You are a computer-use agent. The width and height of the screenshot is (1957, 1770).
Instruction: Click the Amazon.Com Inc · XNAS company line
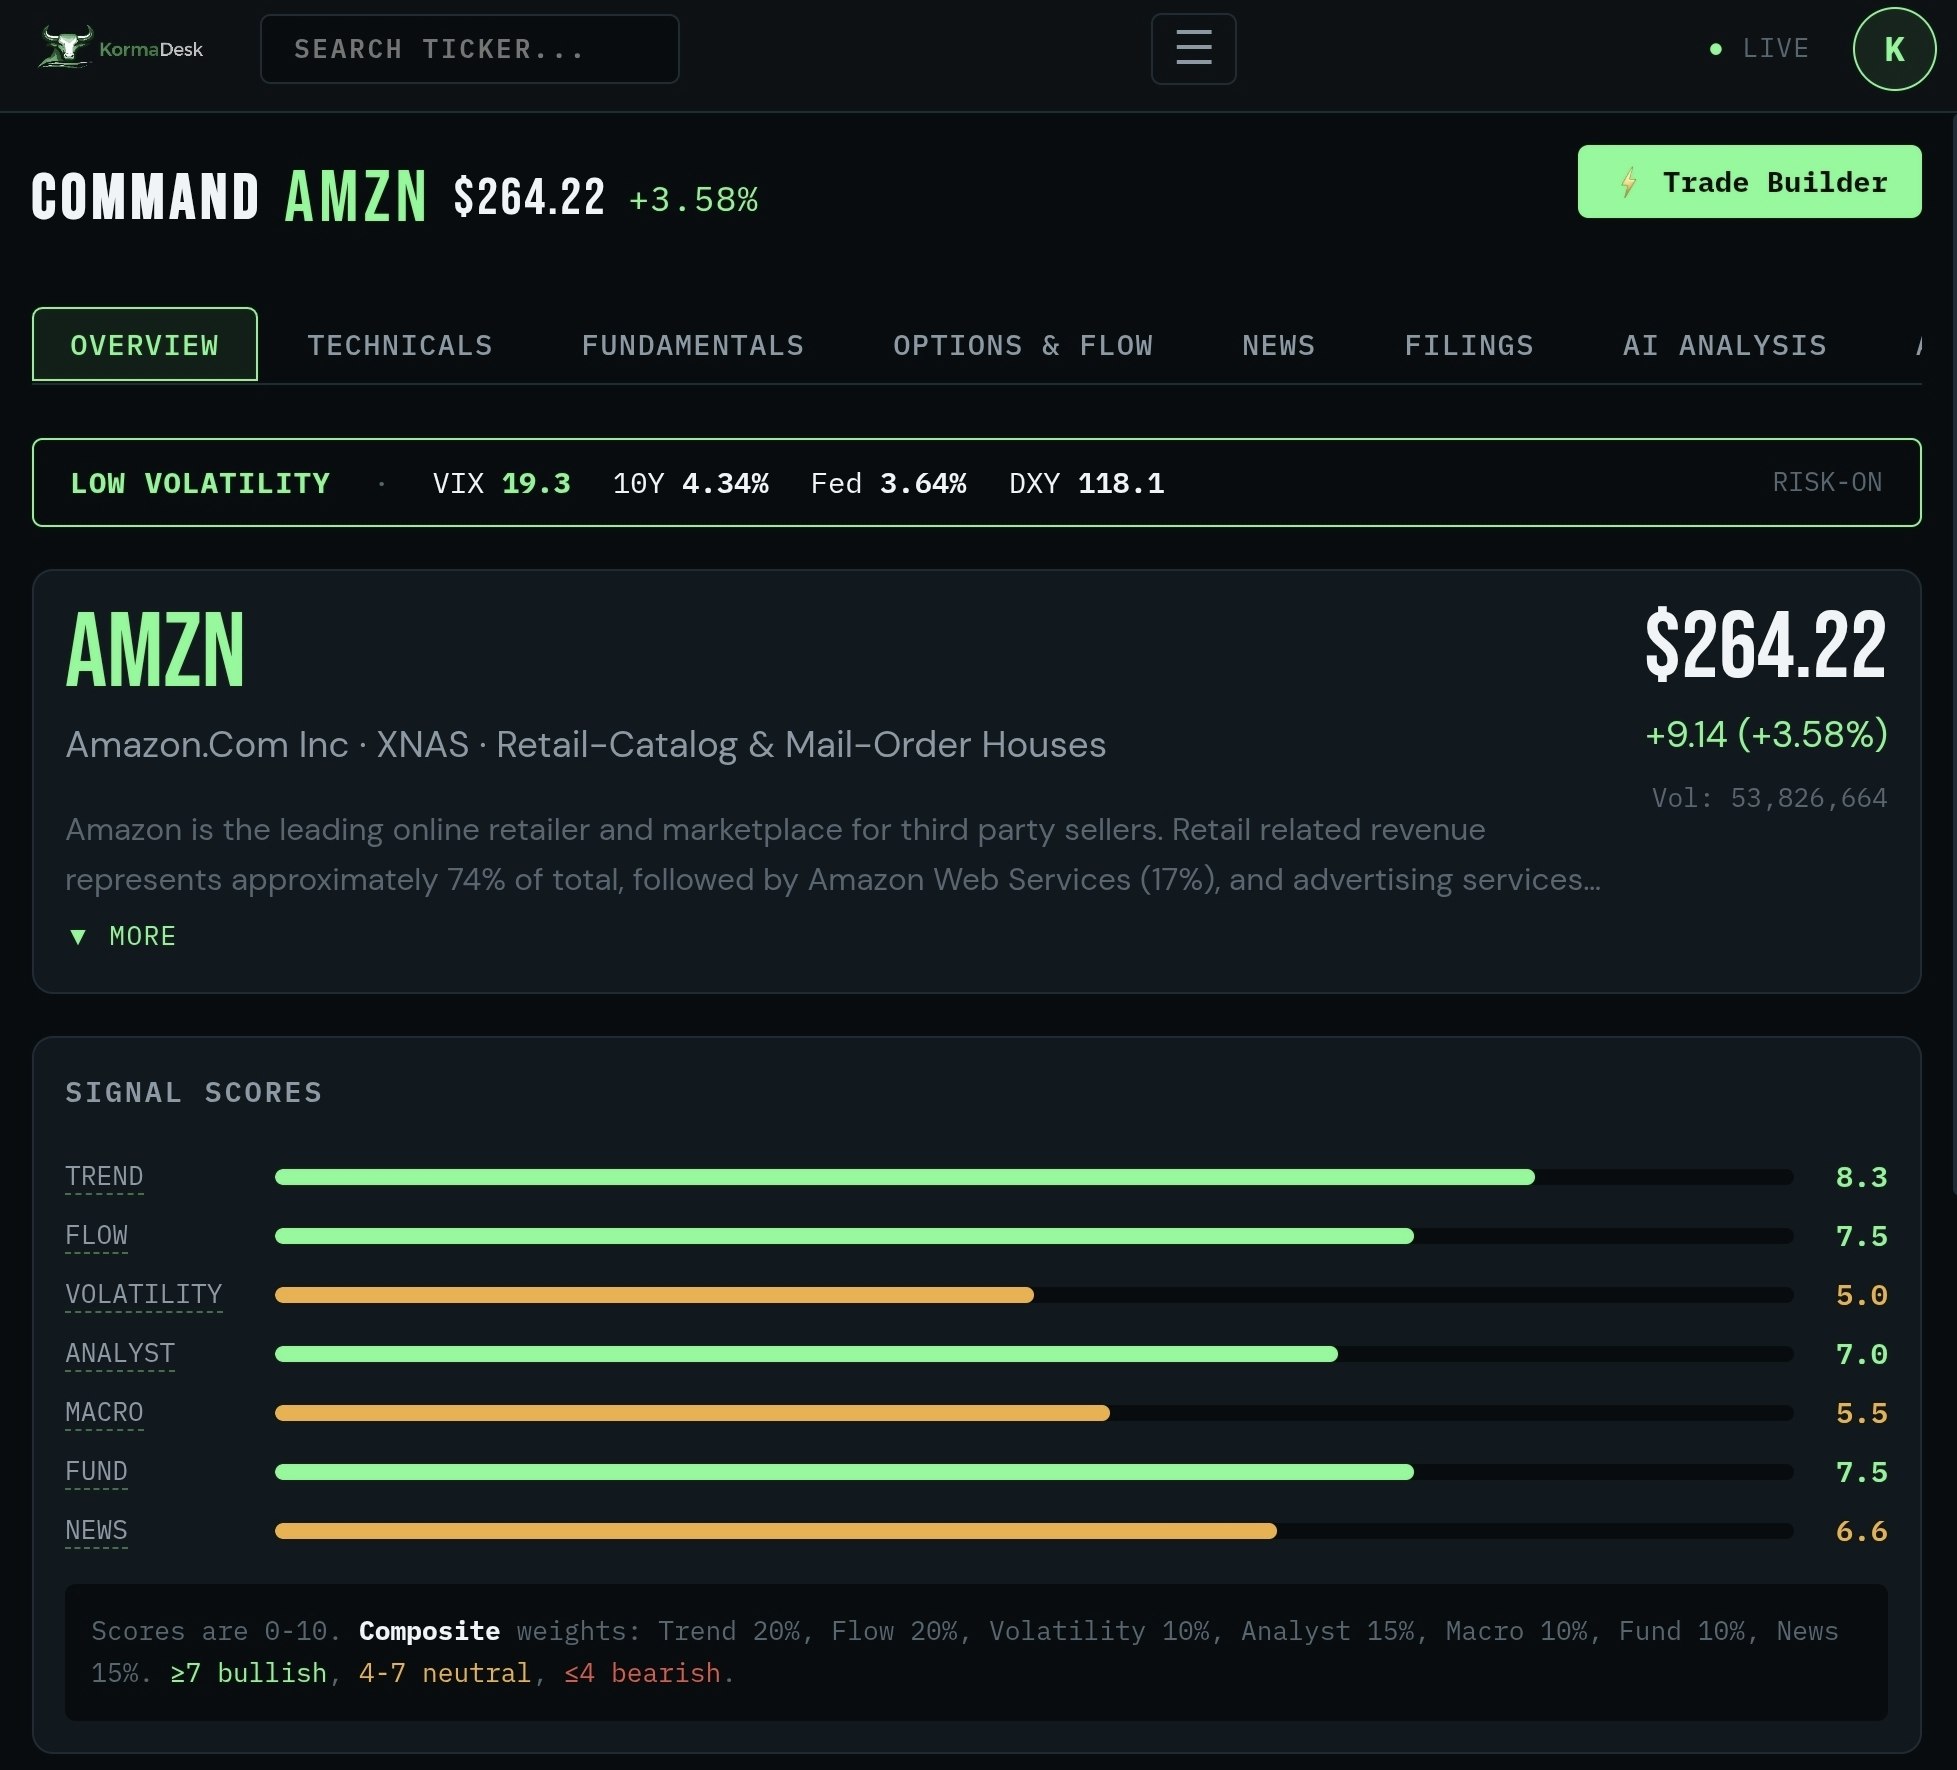point(585,745)
